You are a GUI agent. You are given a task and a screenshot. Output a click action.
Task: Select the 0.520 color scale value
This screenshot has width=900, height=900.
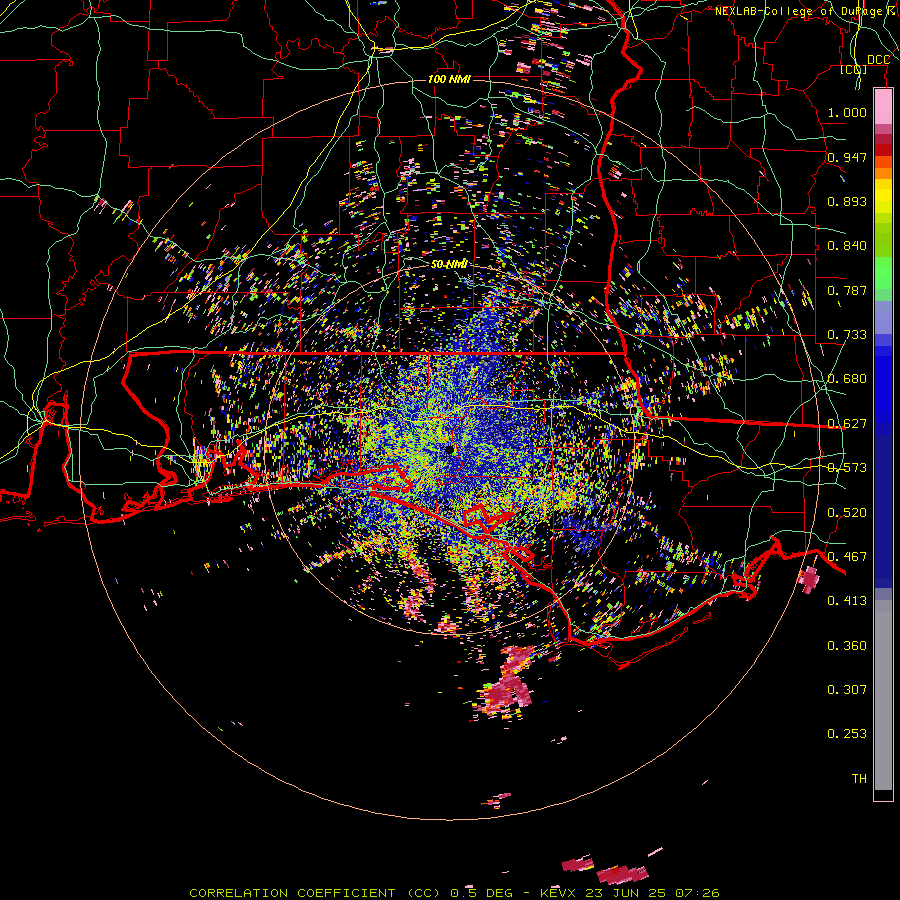pyautogui.click(x=847, y=512)
